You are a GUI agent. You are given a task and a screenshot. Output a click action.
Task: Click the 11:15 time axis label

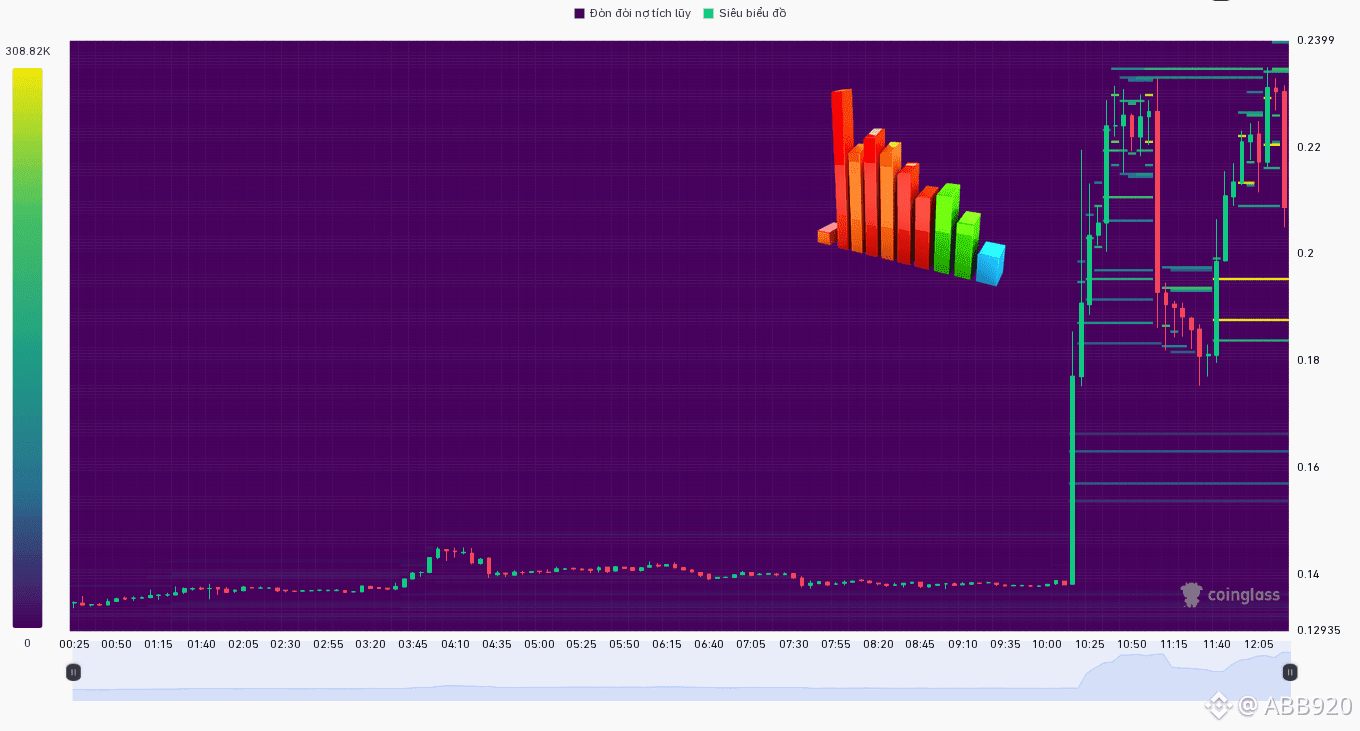[1174, 644]
